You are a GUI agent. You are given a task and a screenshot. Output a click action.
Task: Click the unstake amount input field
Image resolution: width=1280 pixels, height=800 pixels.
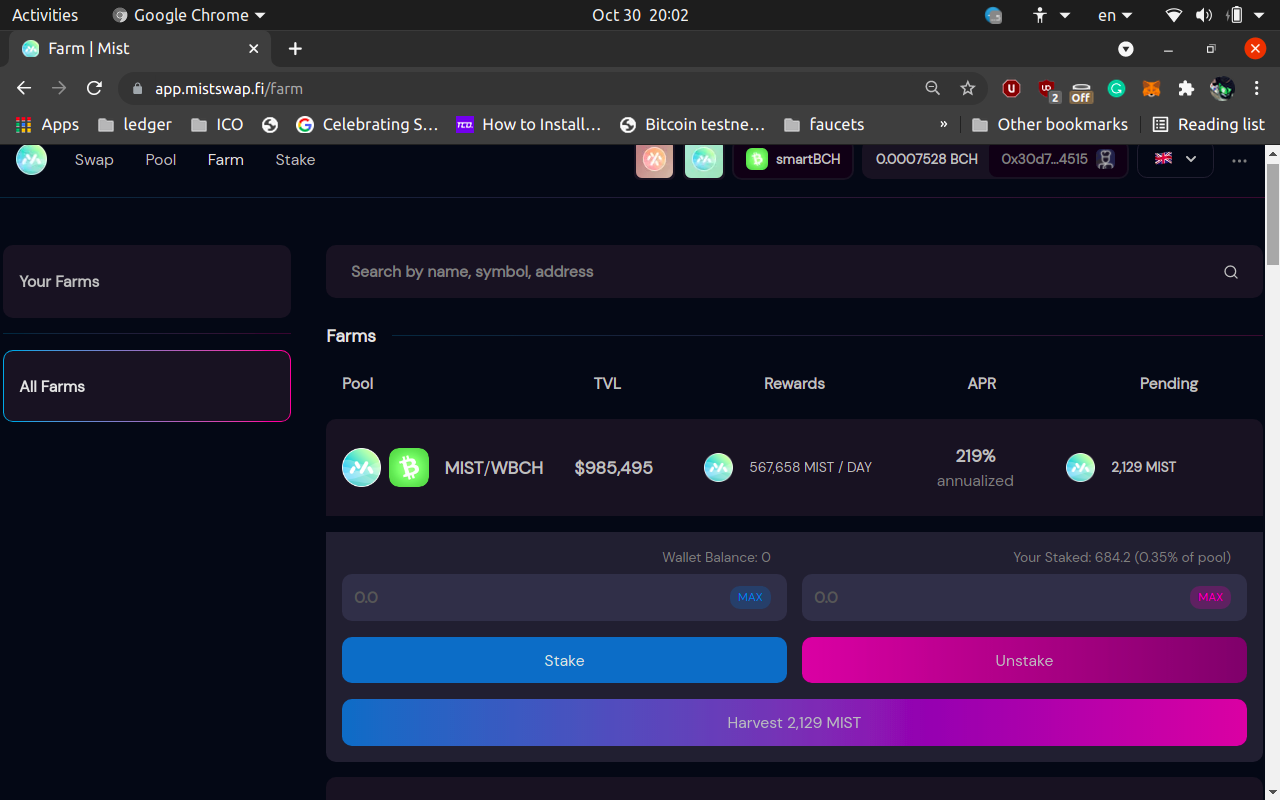pyautogui.click(x=1024, y=597)
